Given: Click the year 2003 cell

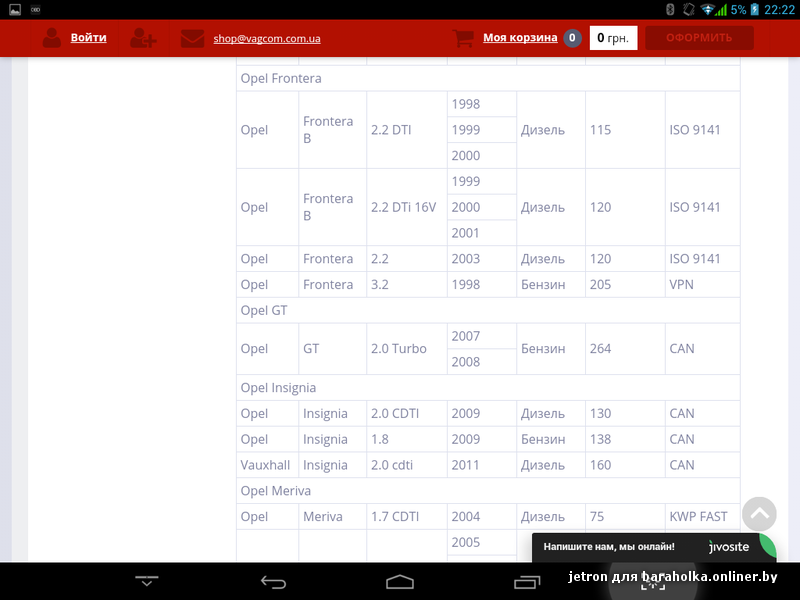Looking at the screenshot, I should click(x=482, y=259).
